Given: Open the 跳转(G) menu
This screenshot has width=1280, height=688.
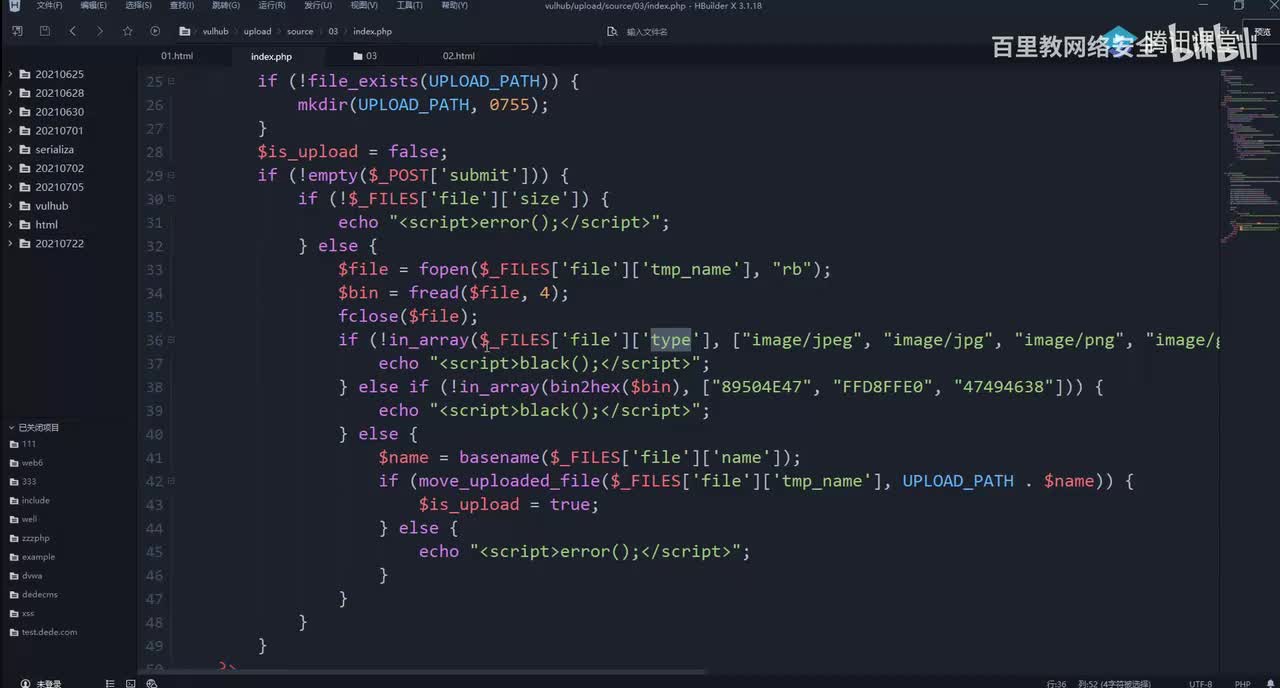Looking at the screenshot, I should tap(226, 5).
